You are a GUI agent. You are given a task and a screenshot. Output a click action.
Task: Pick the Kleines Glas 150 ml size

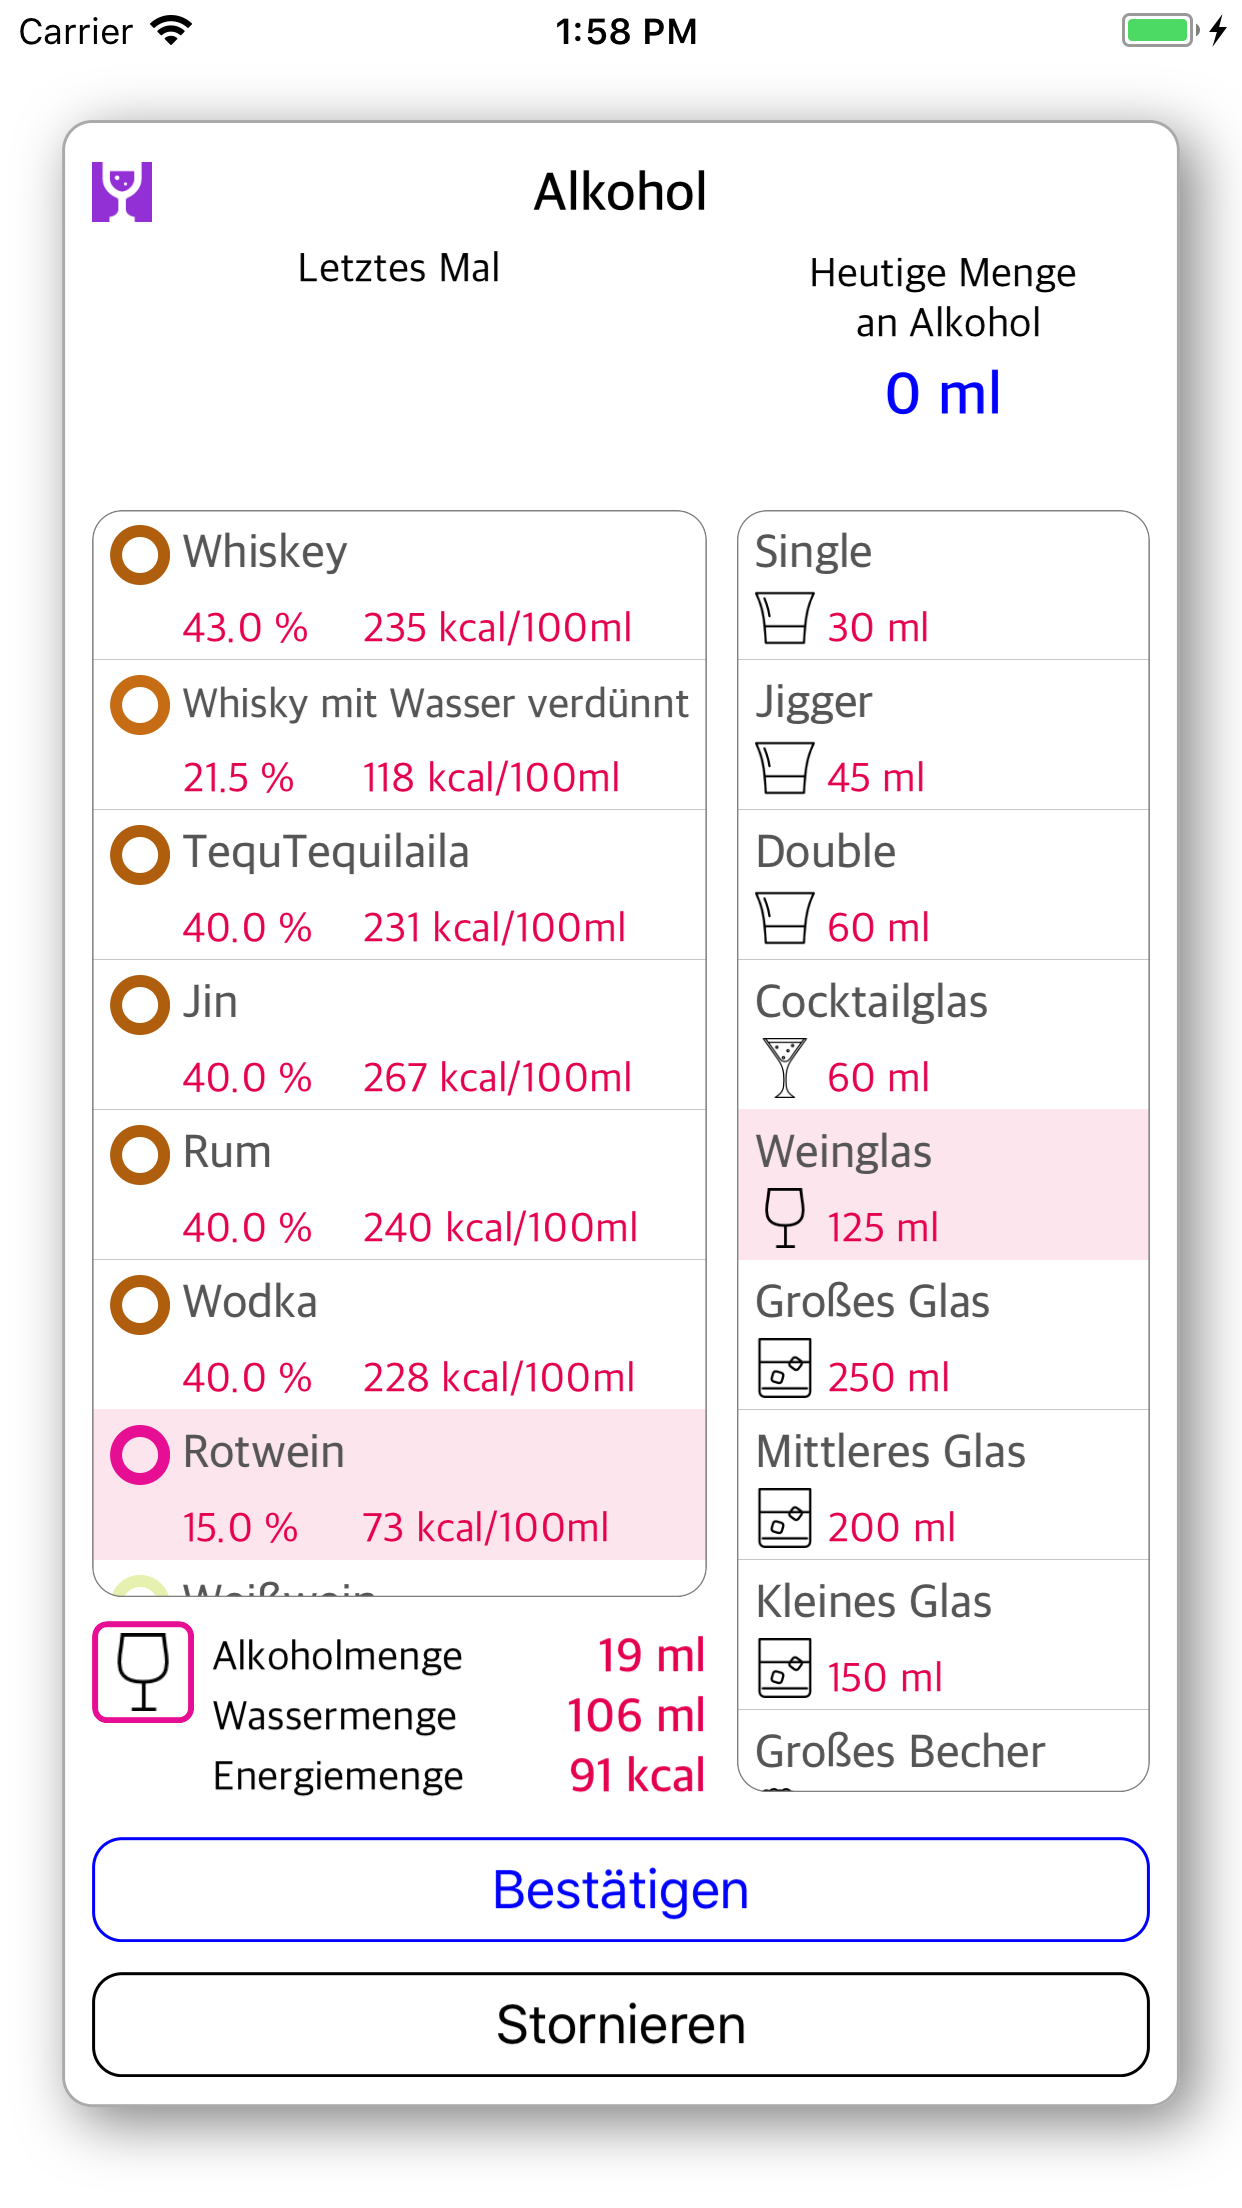[x=942, y=1635]
